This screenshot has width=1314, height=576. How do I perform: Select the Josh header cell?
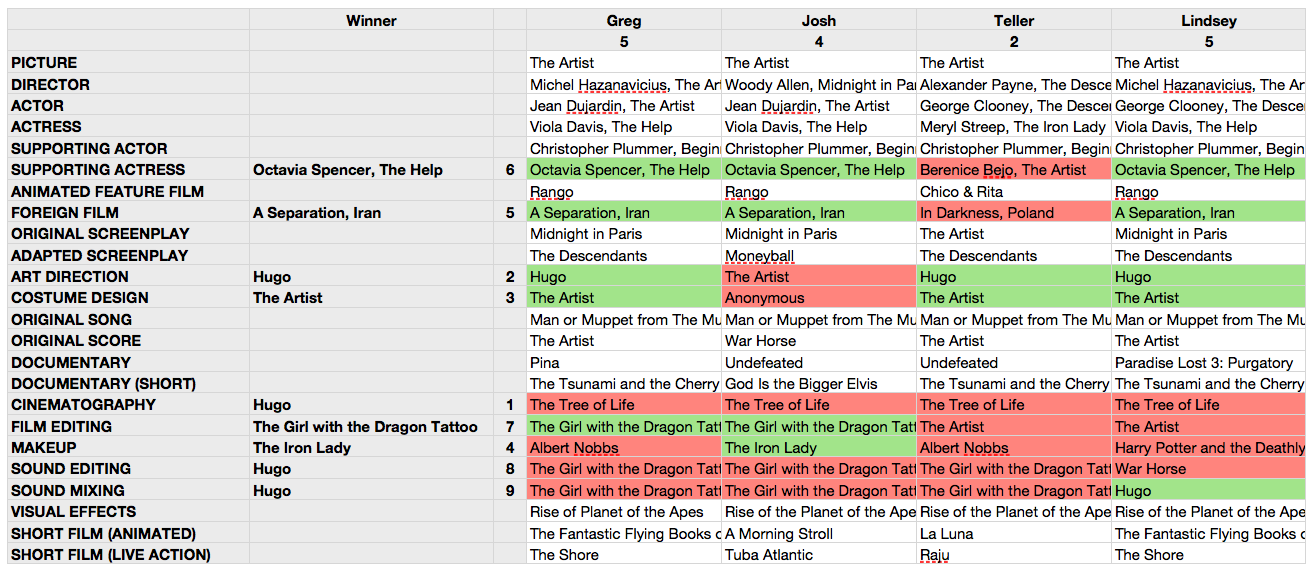click(x=819, y=20)
